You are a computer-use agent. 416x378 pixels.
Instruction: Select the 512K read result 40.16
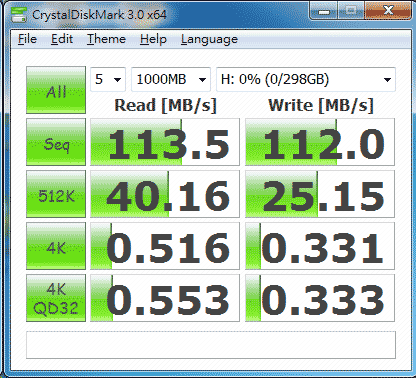165,194
